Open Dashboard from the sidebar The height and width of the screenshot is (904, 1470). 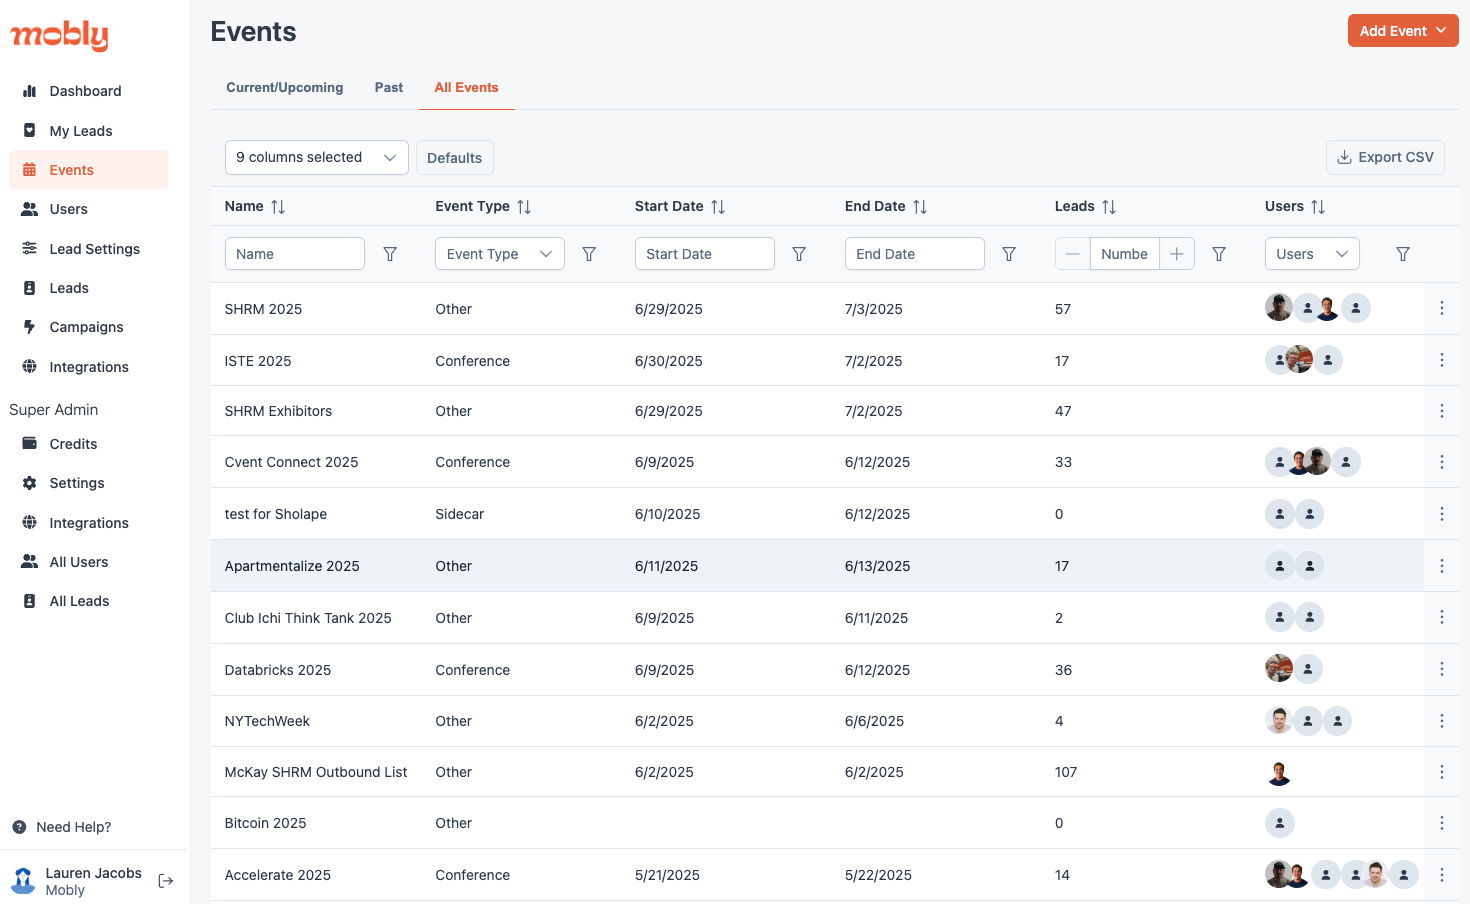89,91
